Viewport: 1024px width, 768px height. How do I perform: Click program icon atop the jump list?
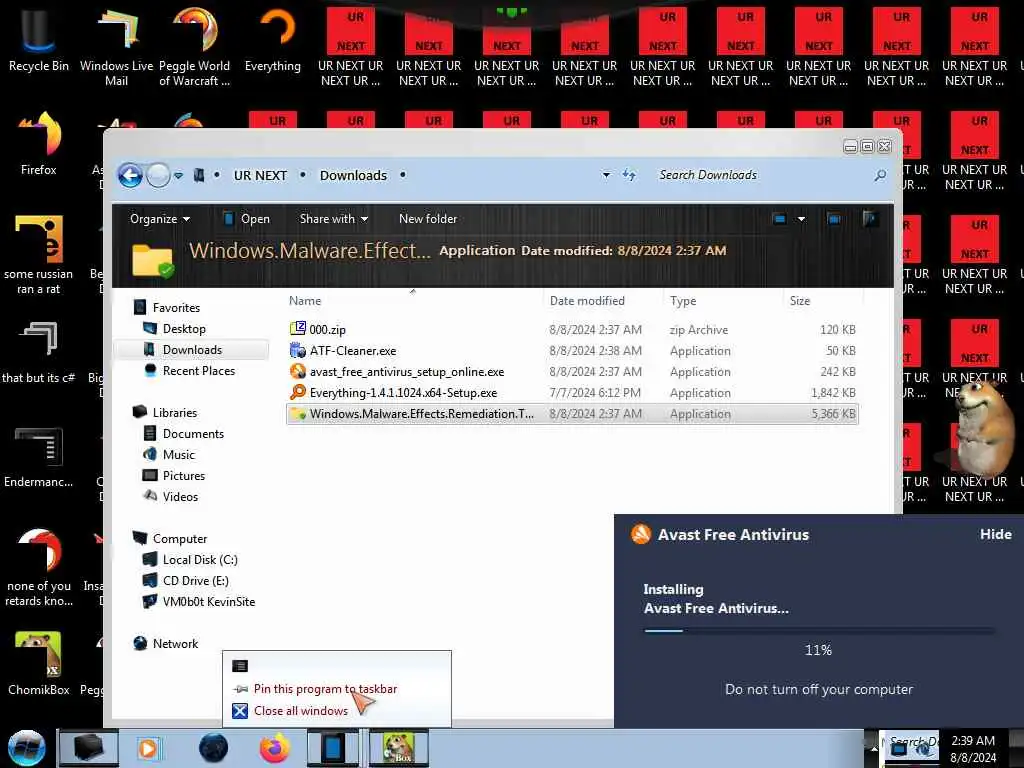pos(240,666)
